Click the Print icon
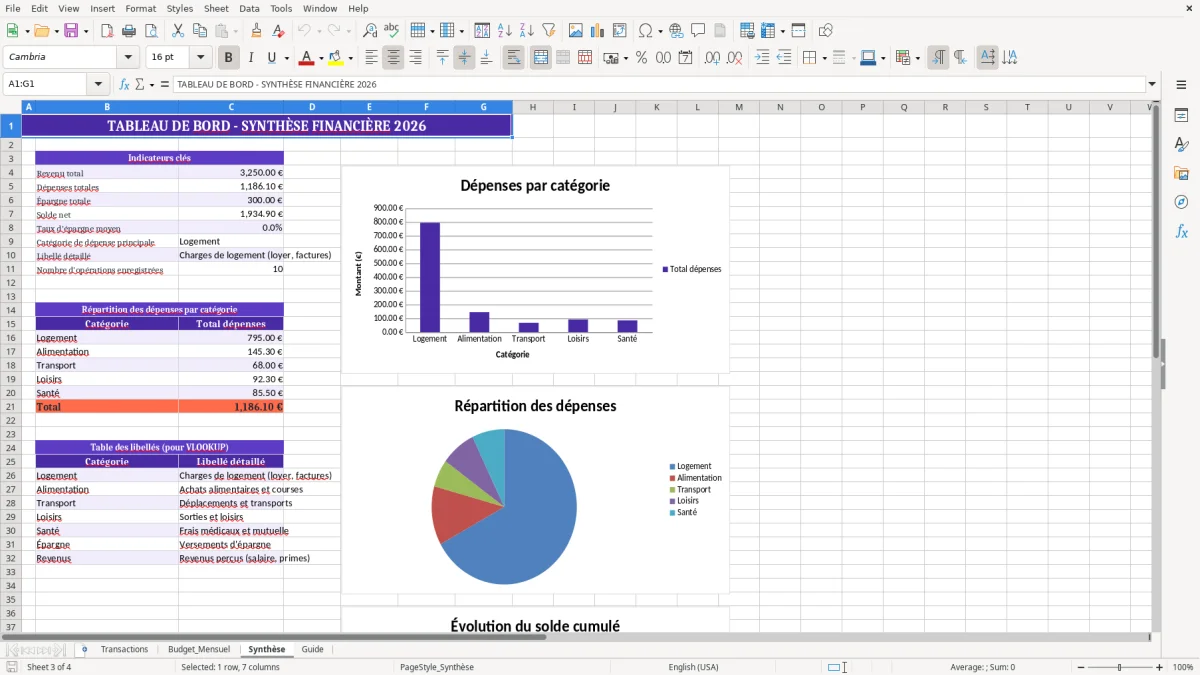The image size is (1200, 675). click(x=129, y=31)
